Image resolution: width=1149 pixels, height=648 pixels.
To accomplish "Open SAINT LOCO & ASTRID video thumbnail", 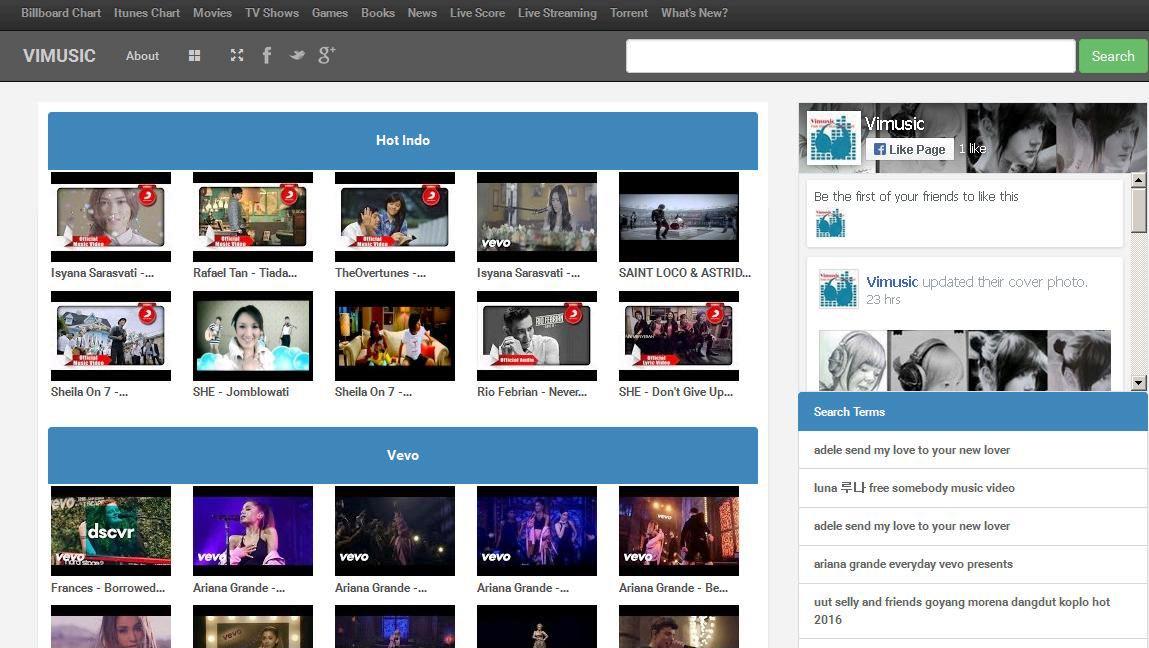I will 679,217.
